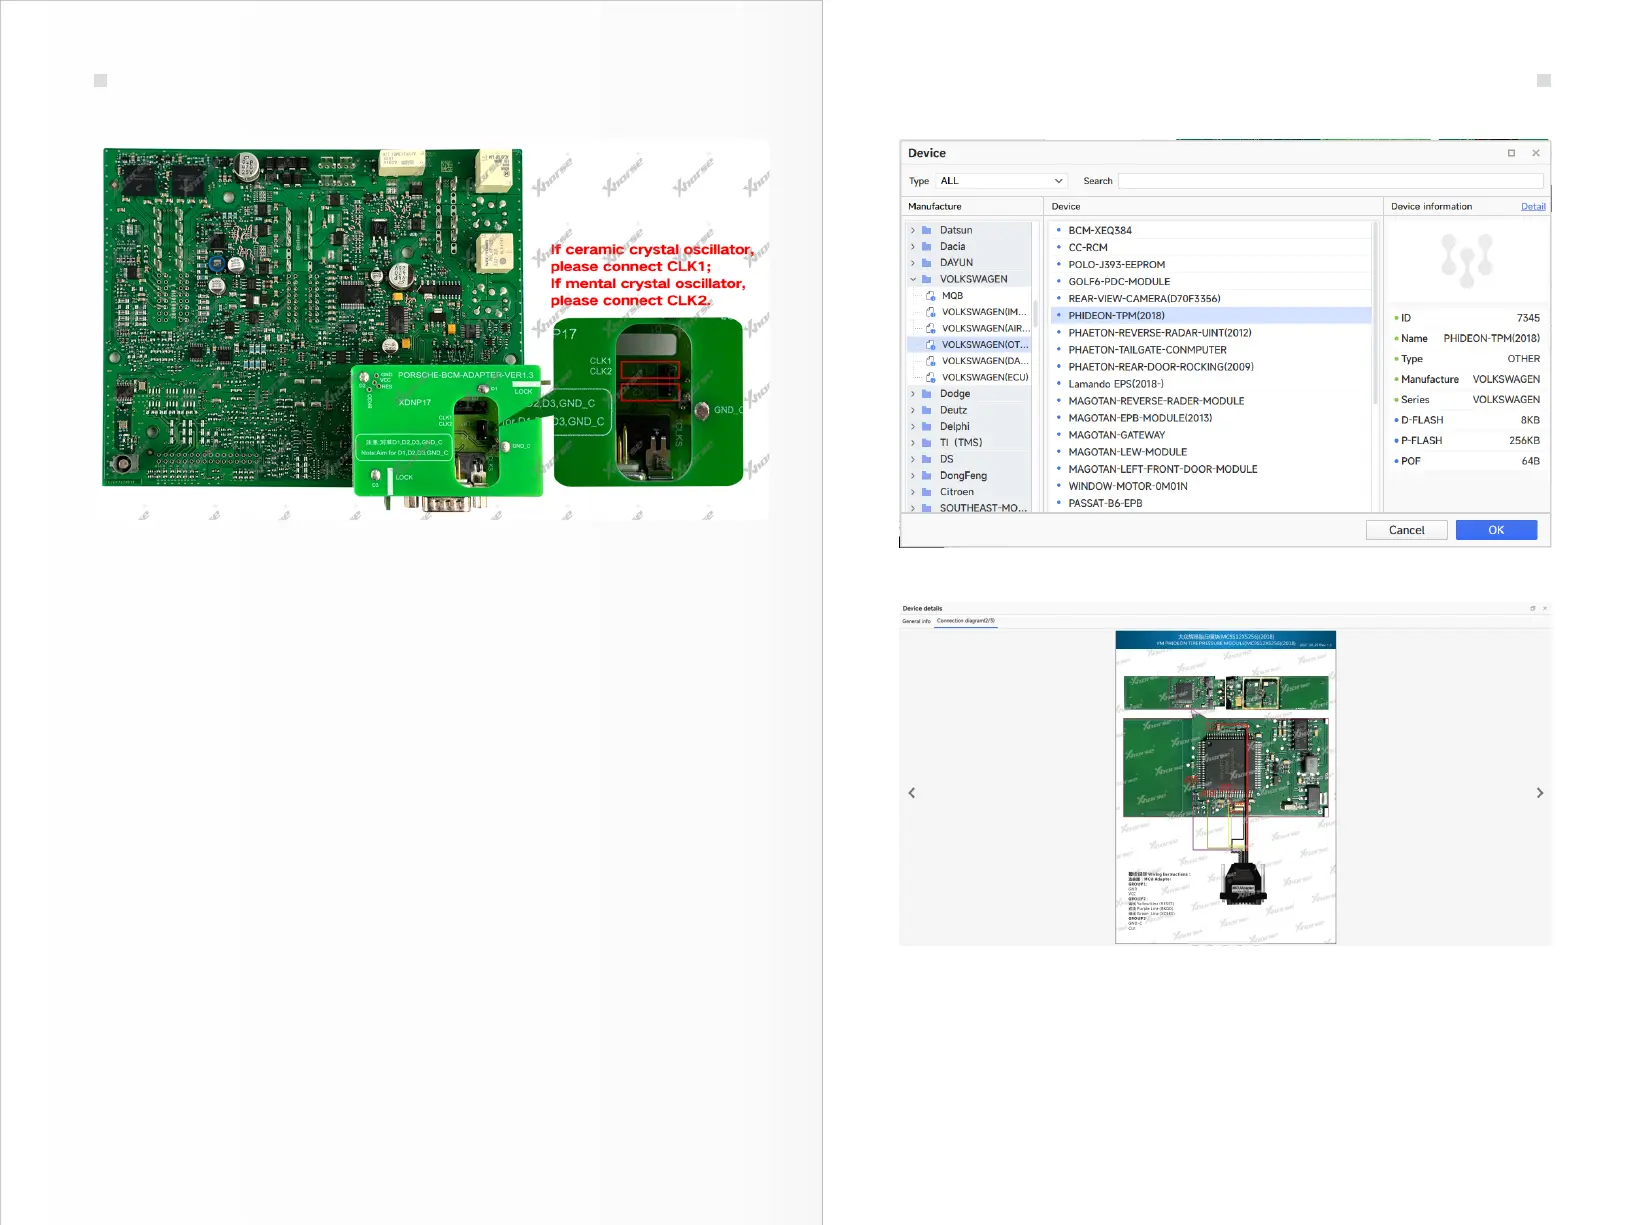Click the Cancel button
Screen dimensions: 1644x1225
coord(1406,530)
